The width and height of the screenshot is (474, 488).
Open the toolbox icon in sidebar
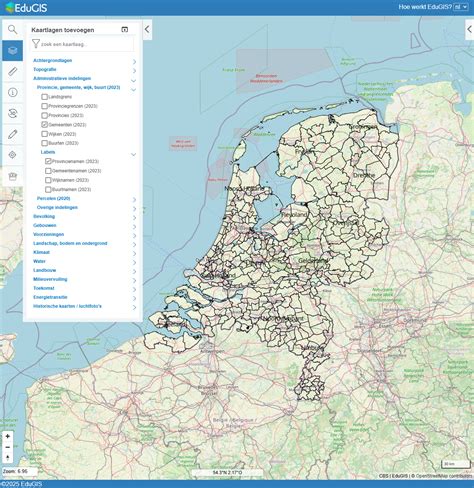click(x=12, y=176)
